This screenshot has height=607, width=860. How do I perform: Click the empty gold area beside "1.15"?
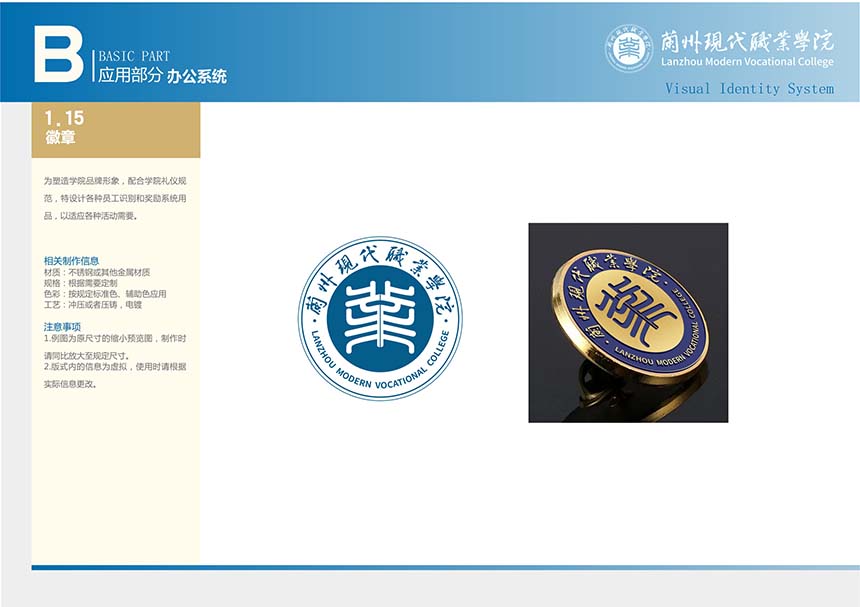[150, 128]
